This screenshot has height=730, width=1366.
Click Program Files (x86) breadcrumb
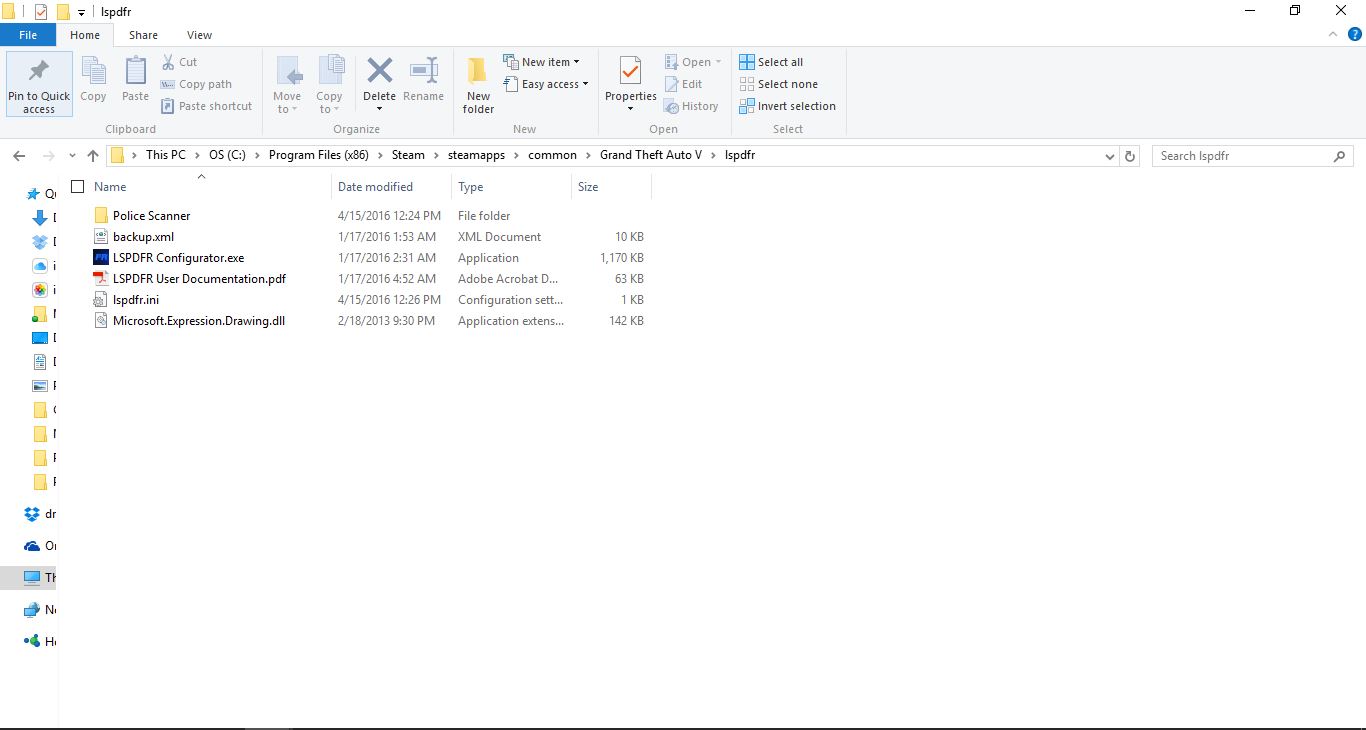[319, 155]
